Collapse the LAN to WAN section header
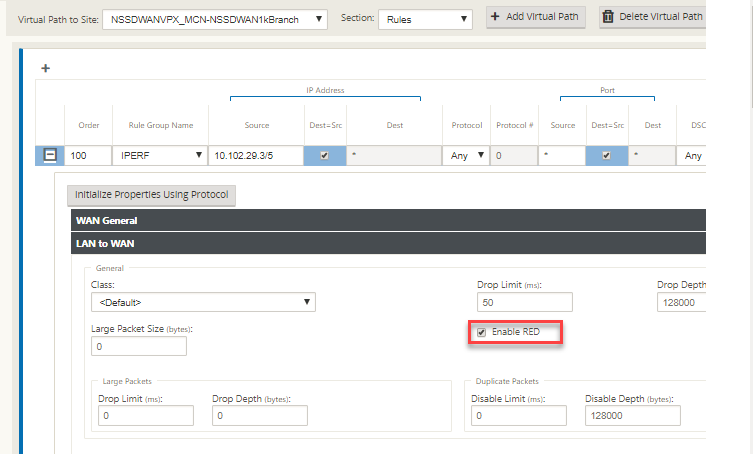 (x=389, y=244)
